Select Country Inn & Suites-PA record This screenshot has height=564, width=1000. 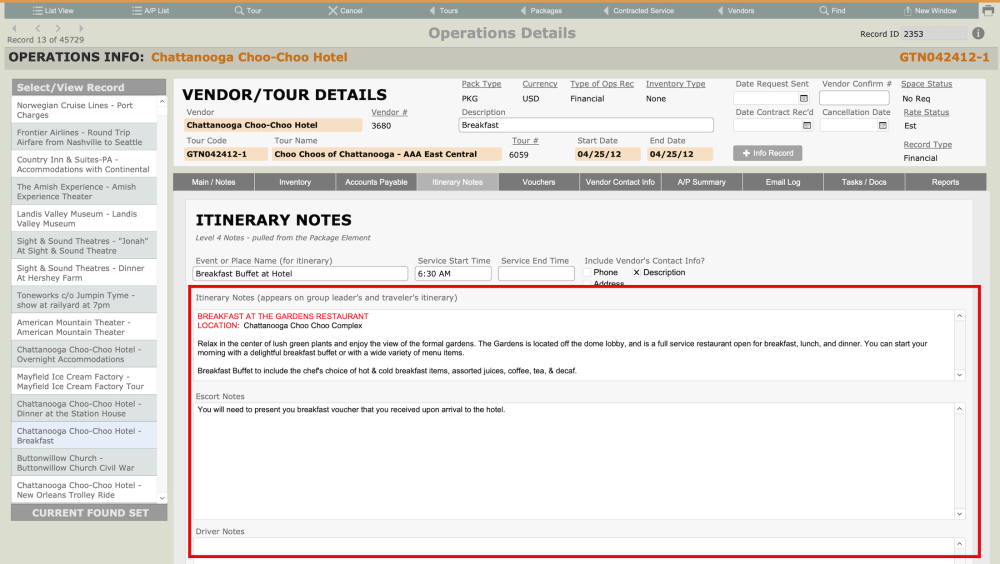click(x=84, y=164)
